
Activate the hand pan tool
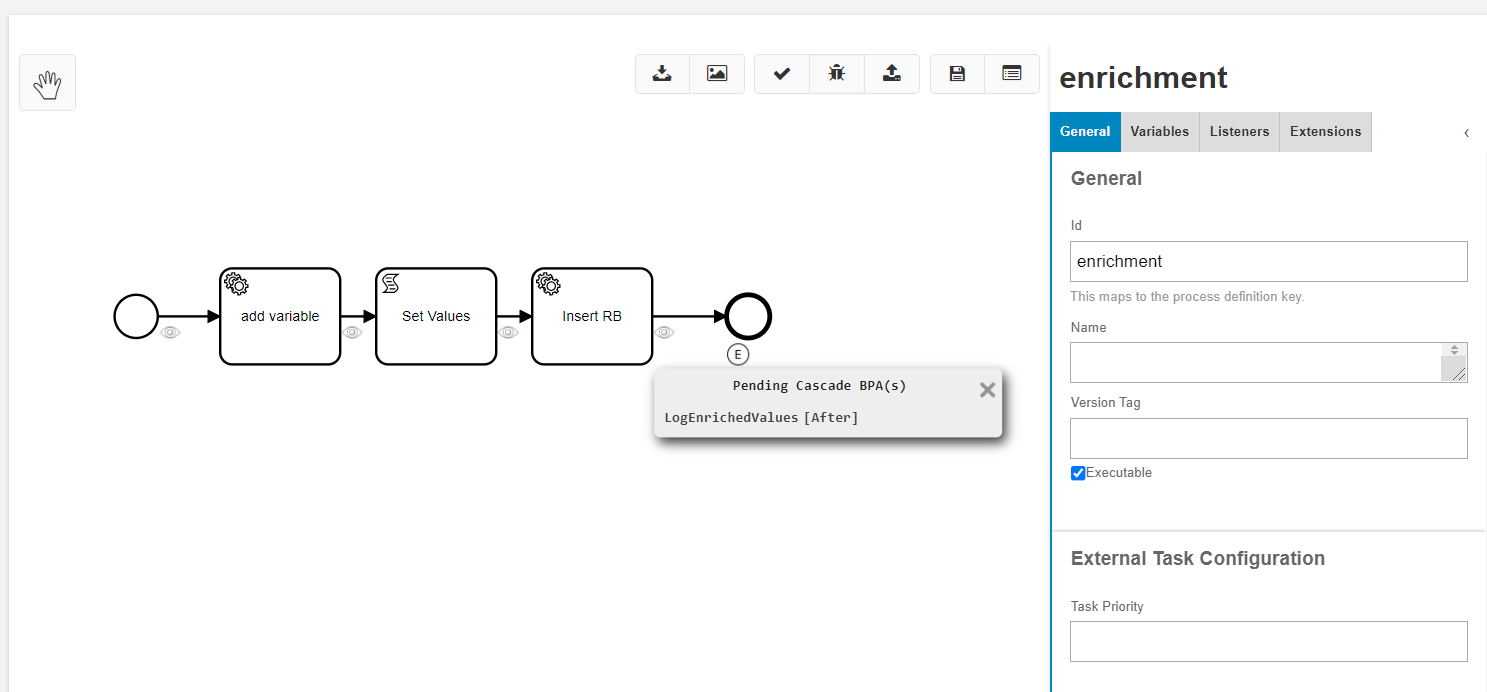[x=47, y=83]
